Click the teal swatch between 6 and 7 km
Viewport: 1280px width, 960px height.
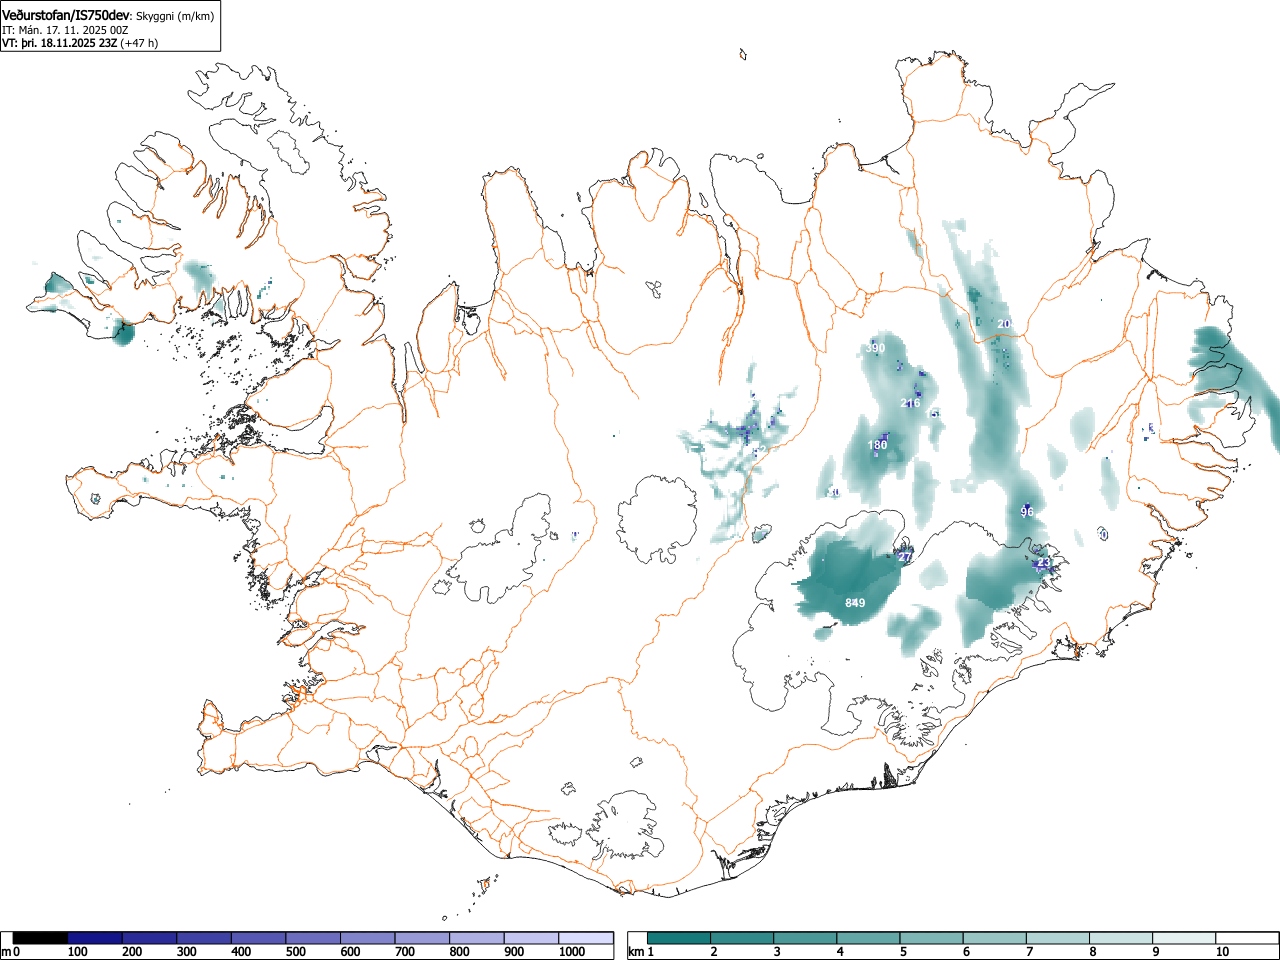pyautogui.click(x=994, y=938)
